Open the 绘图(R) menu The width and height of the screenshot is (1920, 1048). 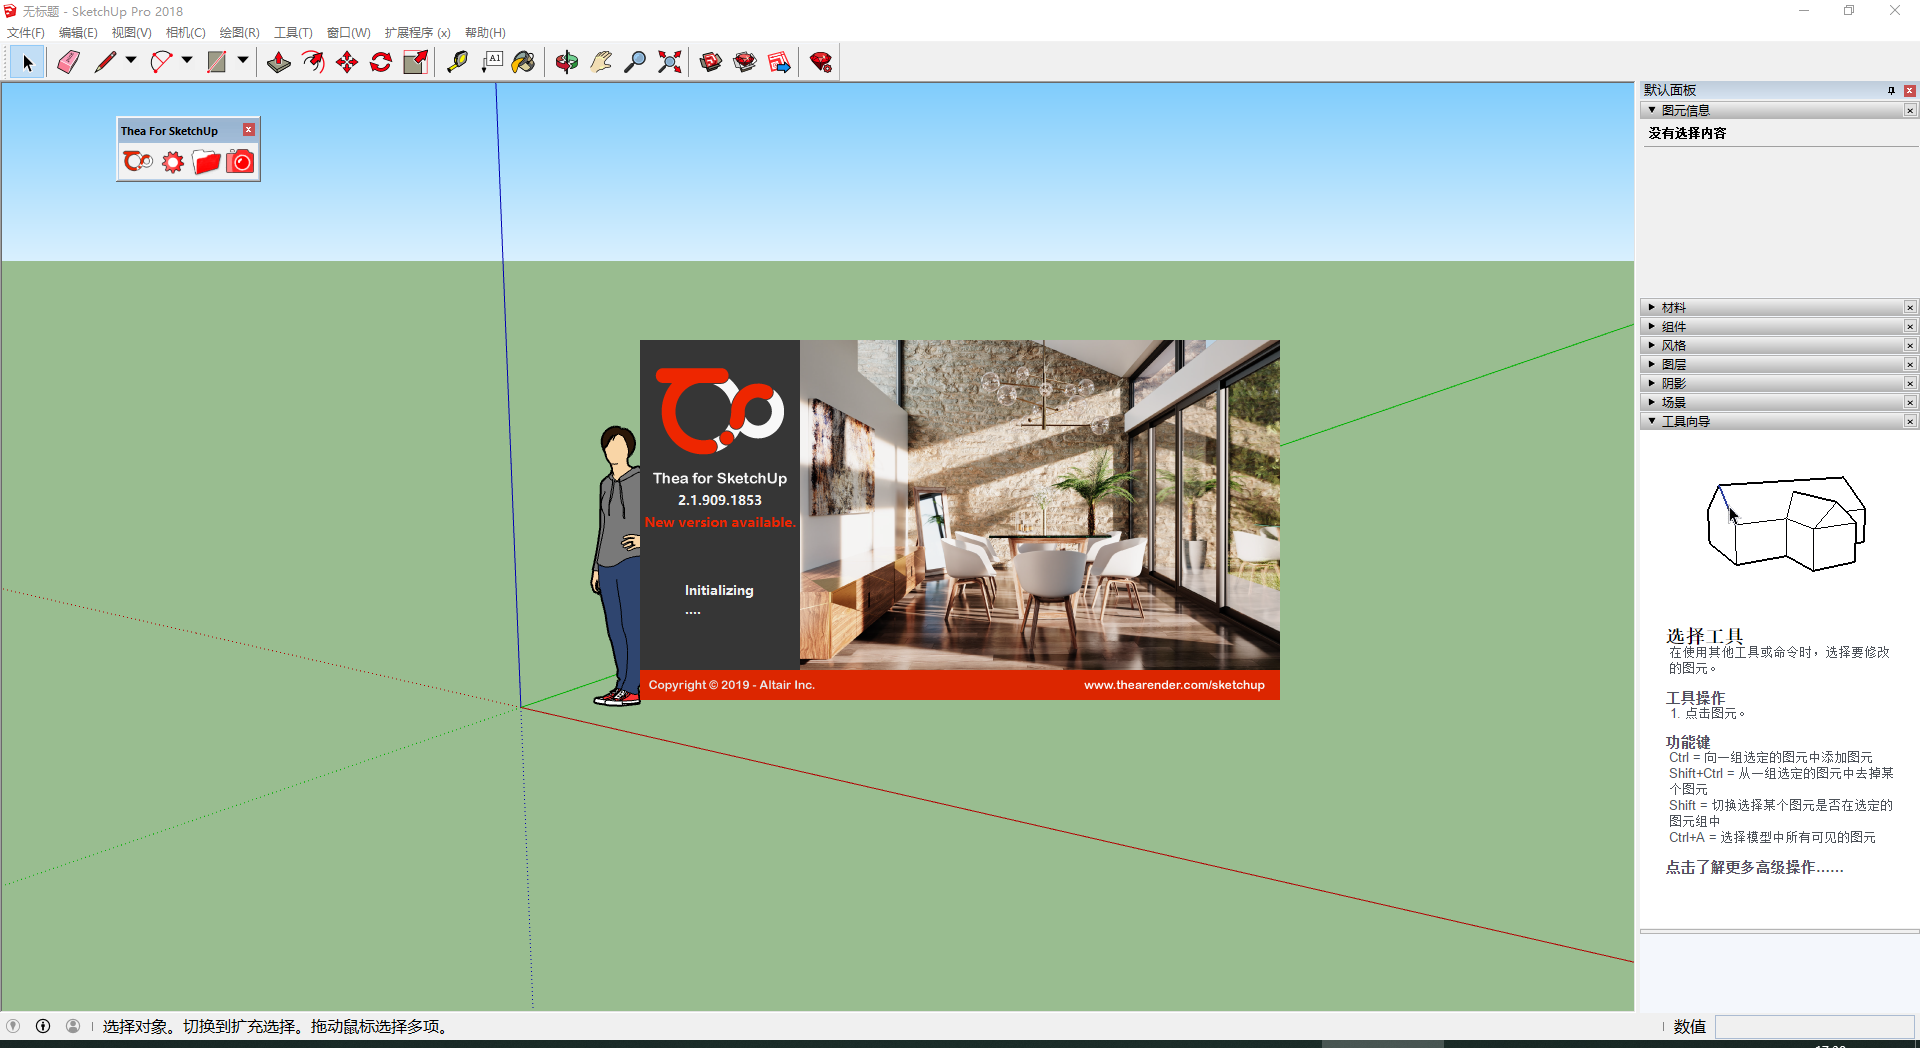[239, 33]
